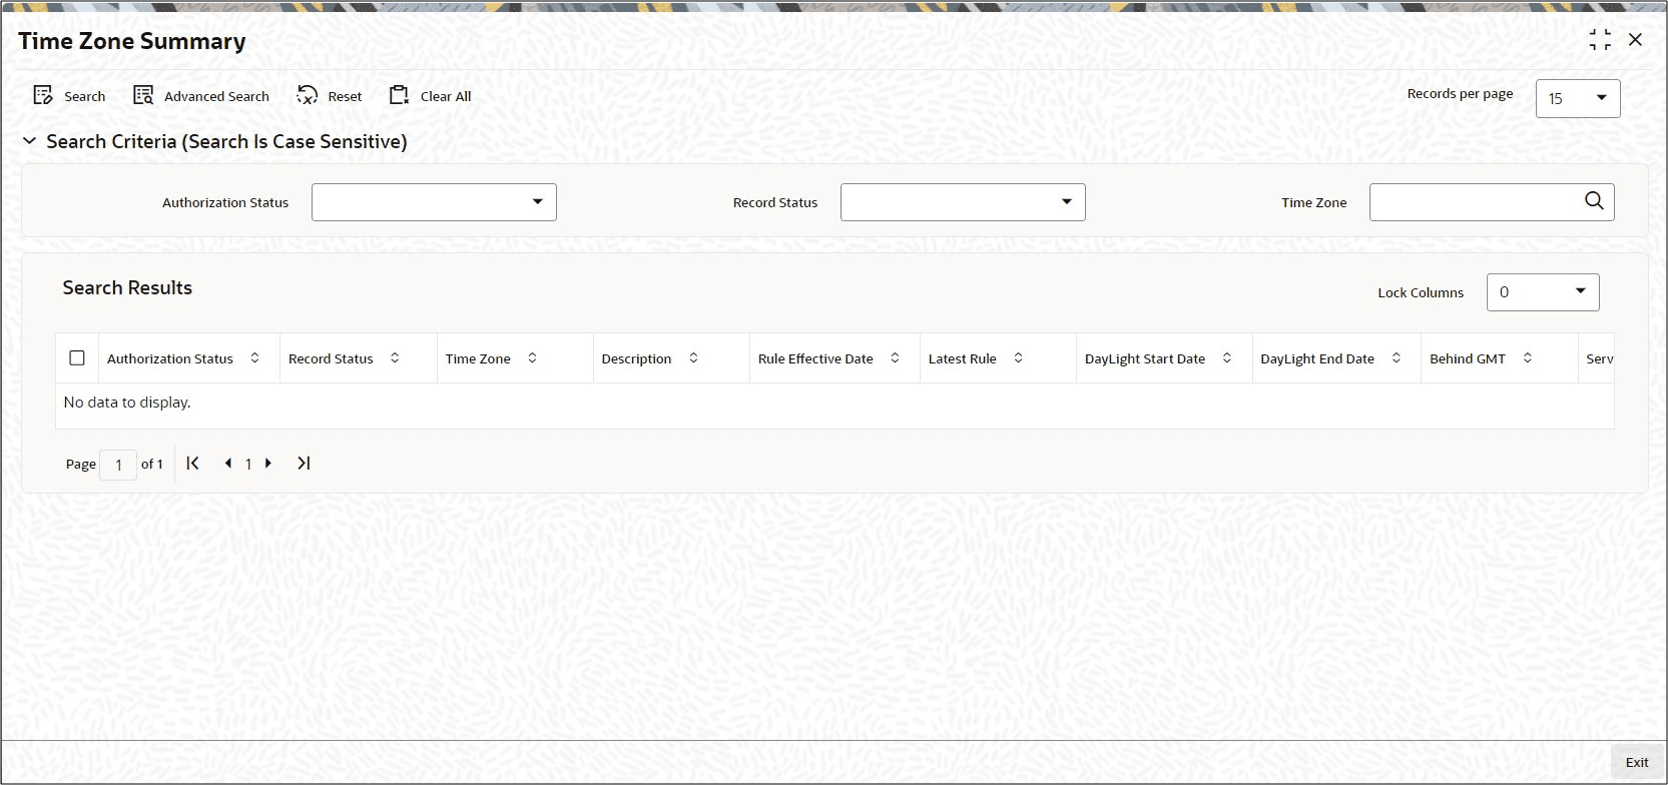Click the Exit button

(1637, 762)
